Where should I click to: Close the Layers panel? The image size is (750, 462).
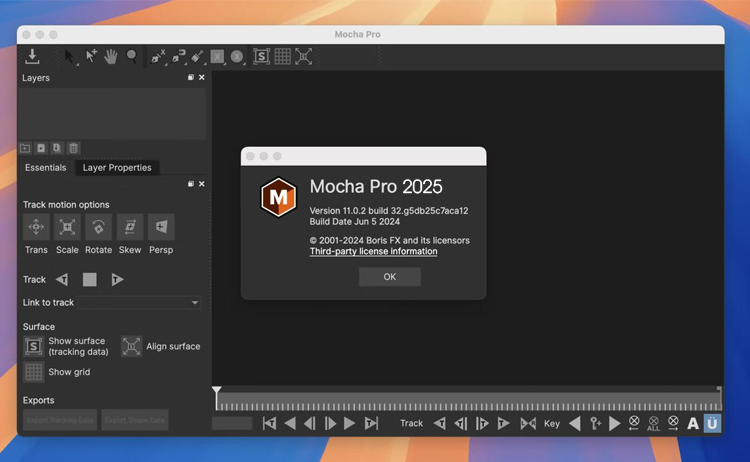click(x=202, y=77)
